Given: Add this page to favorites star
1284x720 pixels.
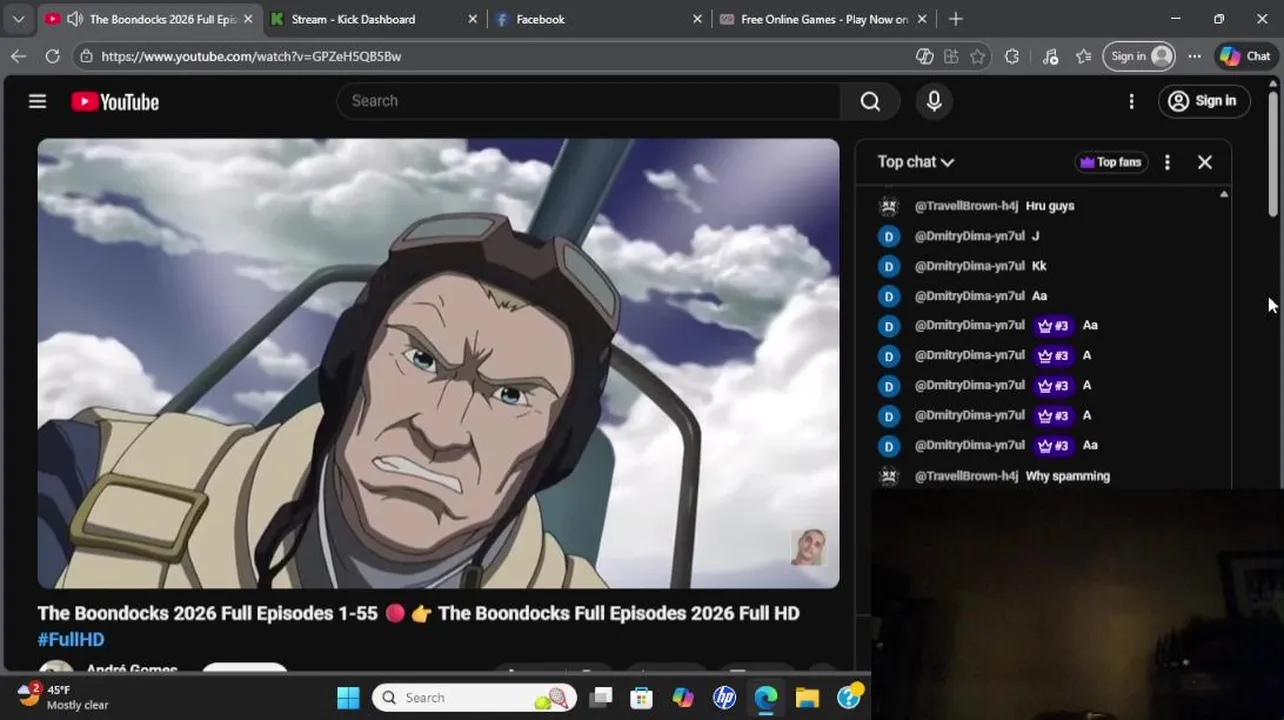Looking at the screenshot, I should (978, 56).
